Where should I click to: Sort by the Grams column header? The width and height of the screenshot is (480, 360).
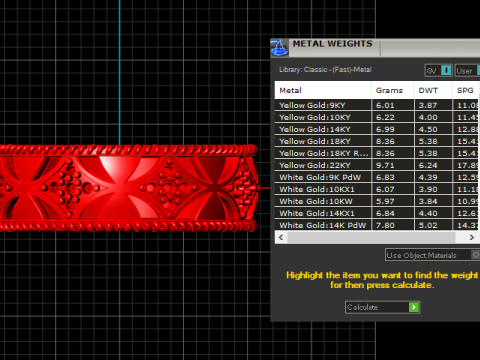pos(393,90)
